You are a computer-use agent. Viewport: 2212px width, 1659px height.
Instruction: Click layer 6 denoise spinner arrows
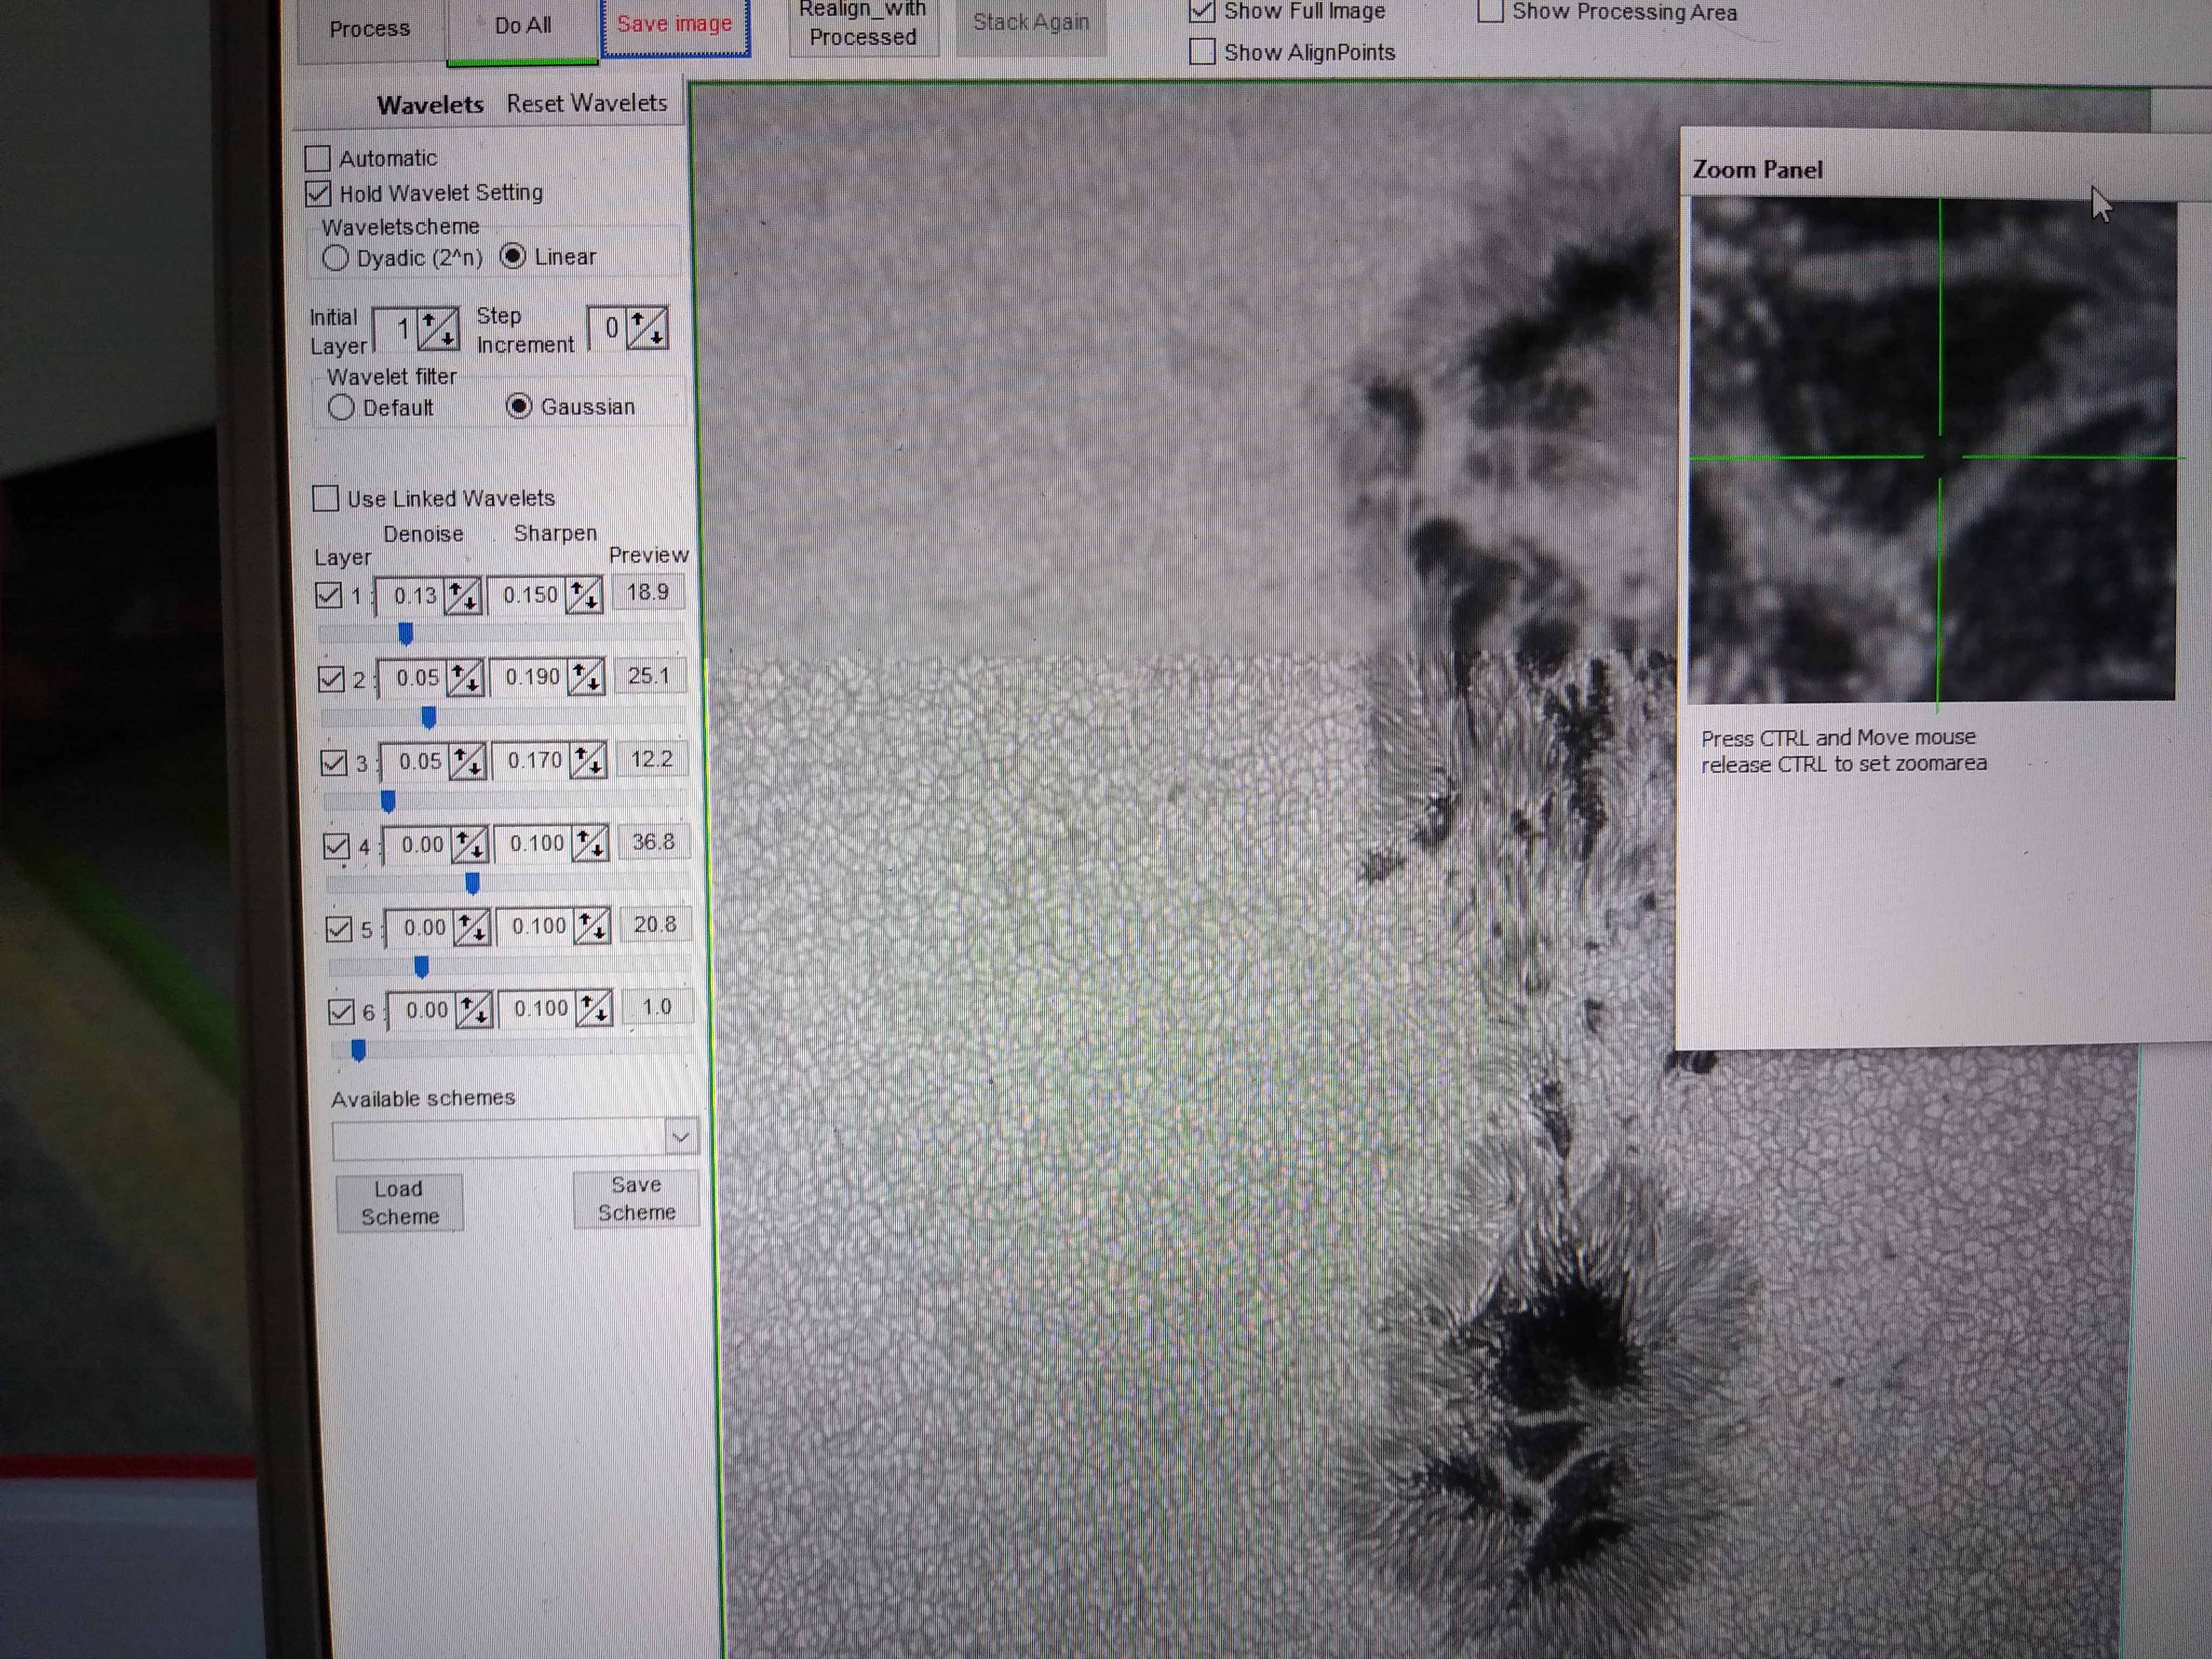click(474, 1010)
